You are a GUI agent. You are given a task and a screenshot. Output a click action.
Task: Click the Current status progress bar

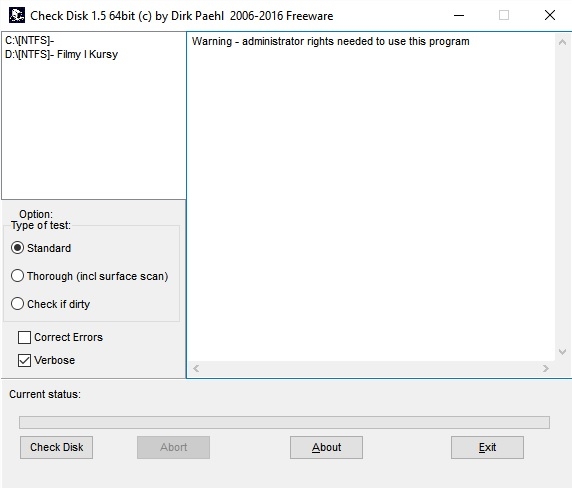285,422
